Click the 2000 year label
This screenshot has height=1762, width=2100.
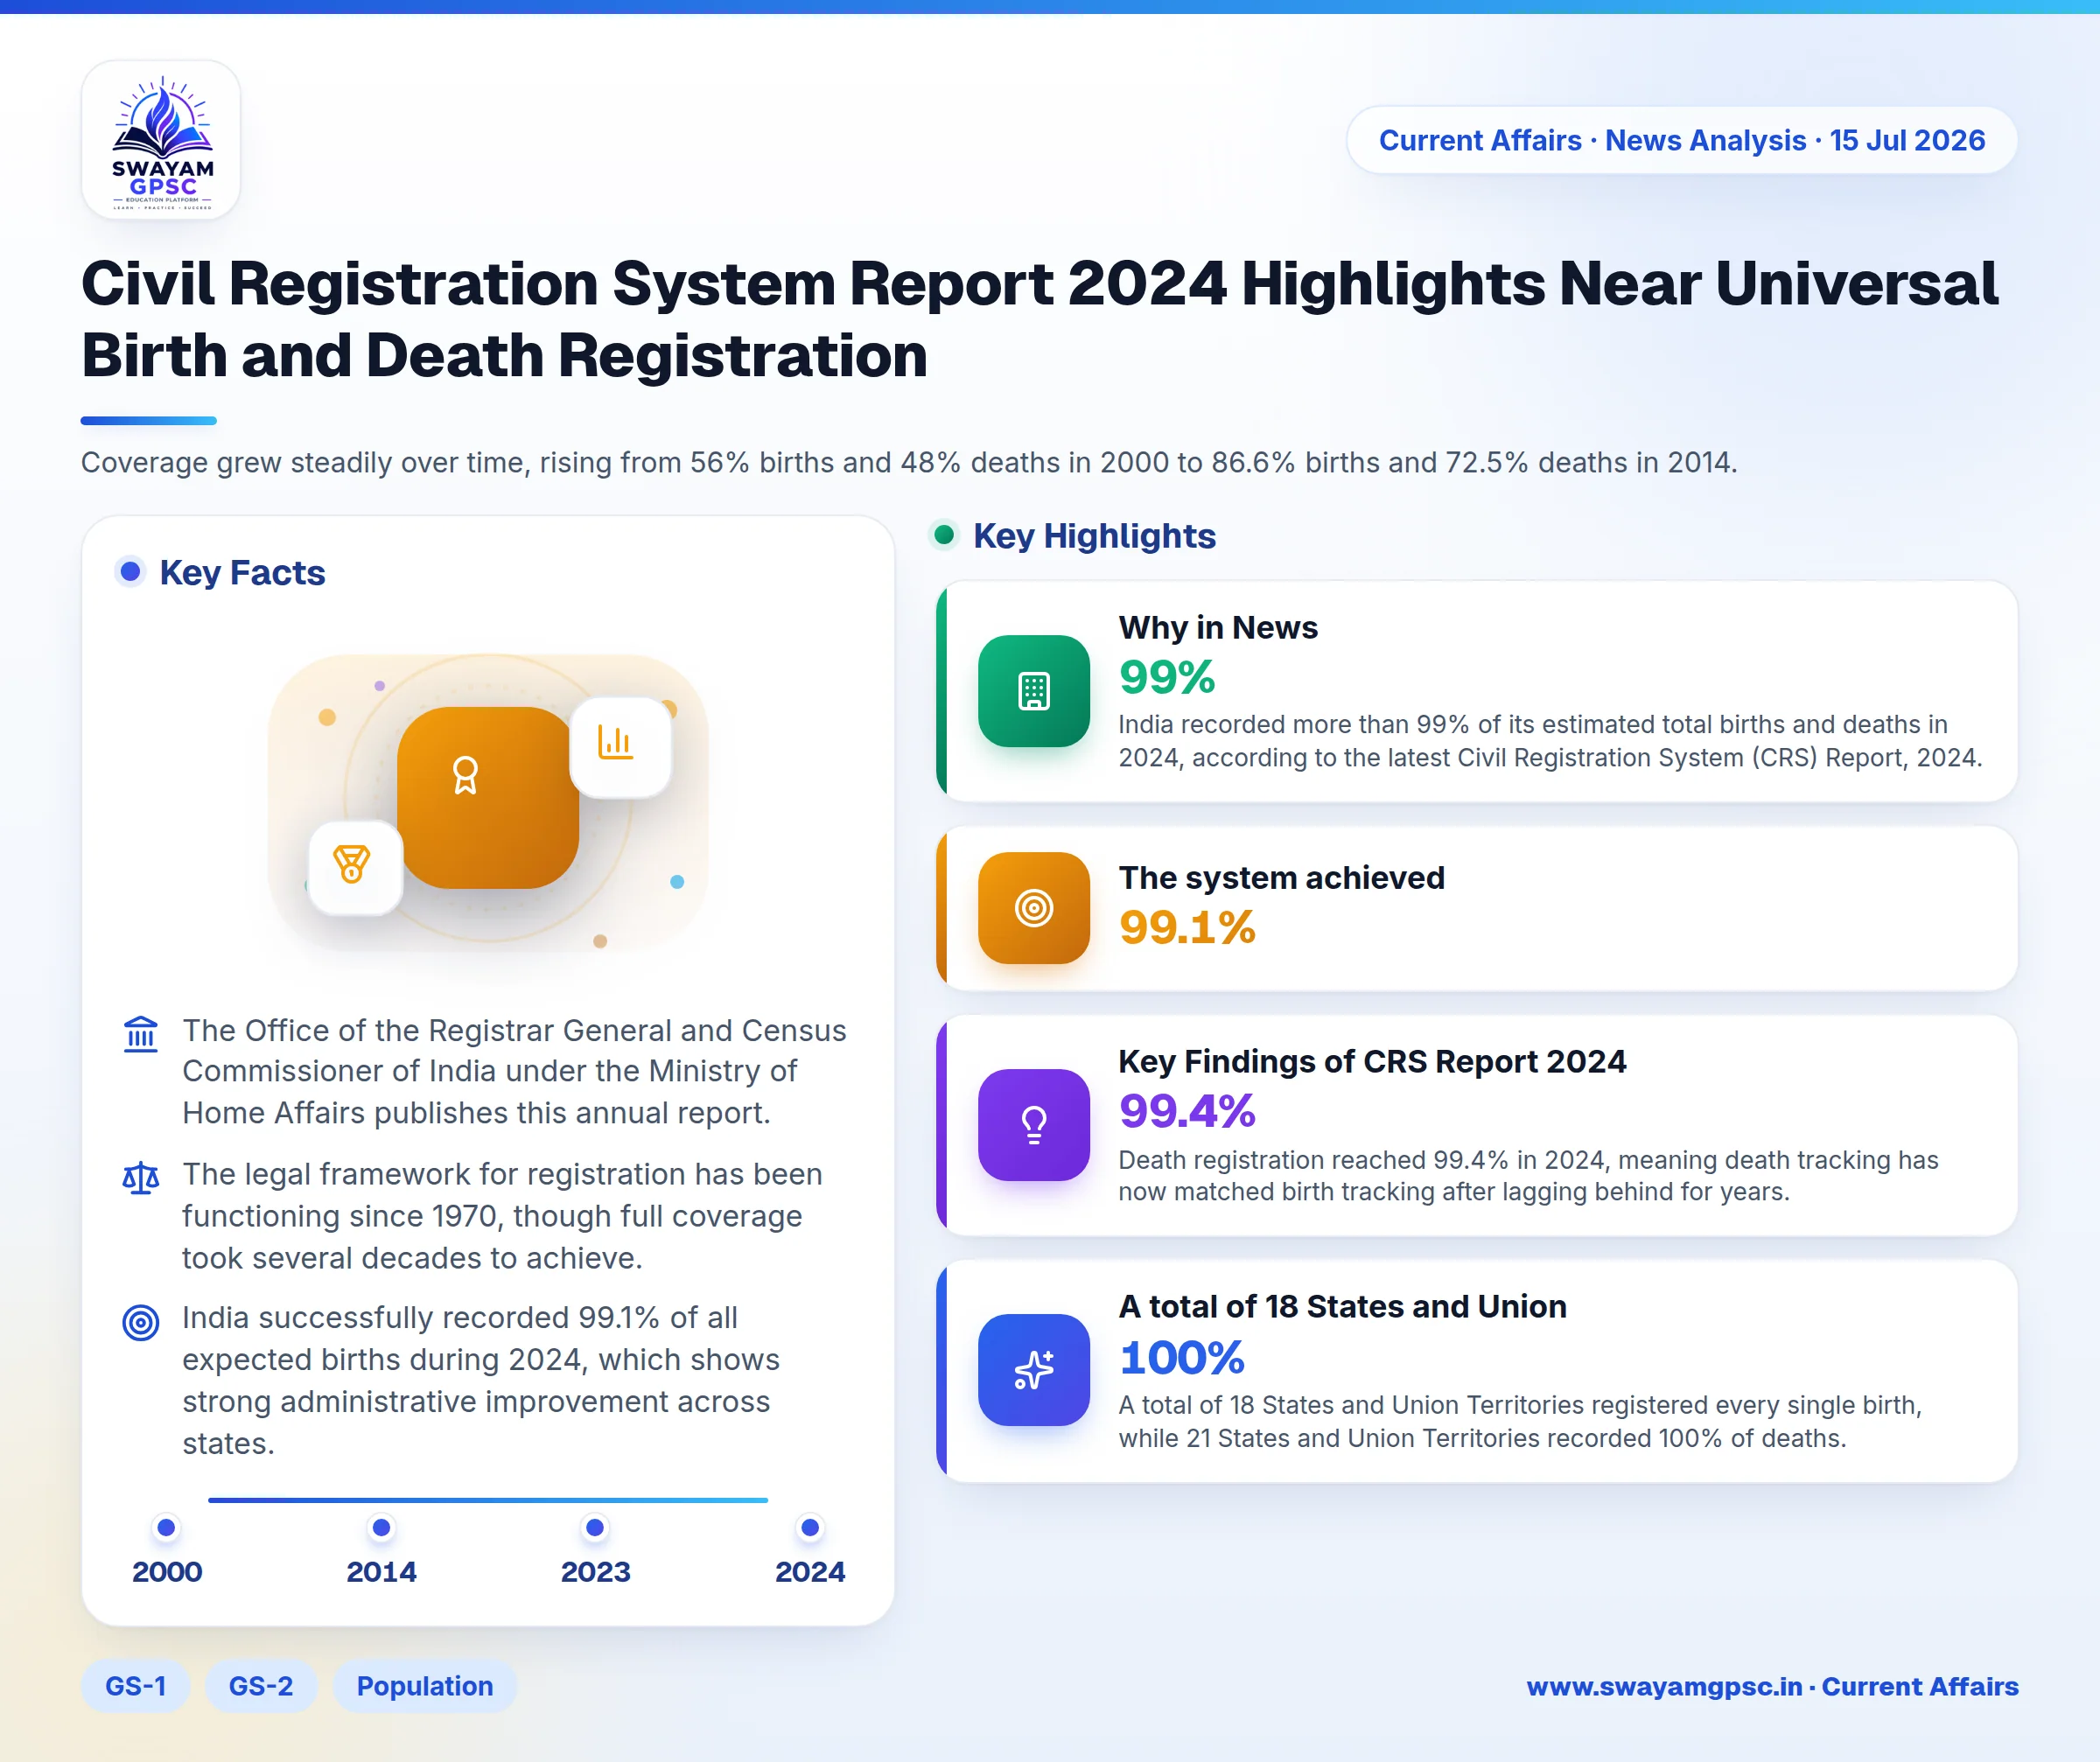tap(167, 1572)
